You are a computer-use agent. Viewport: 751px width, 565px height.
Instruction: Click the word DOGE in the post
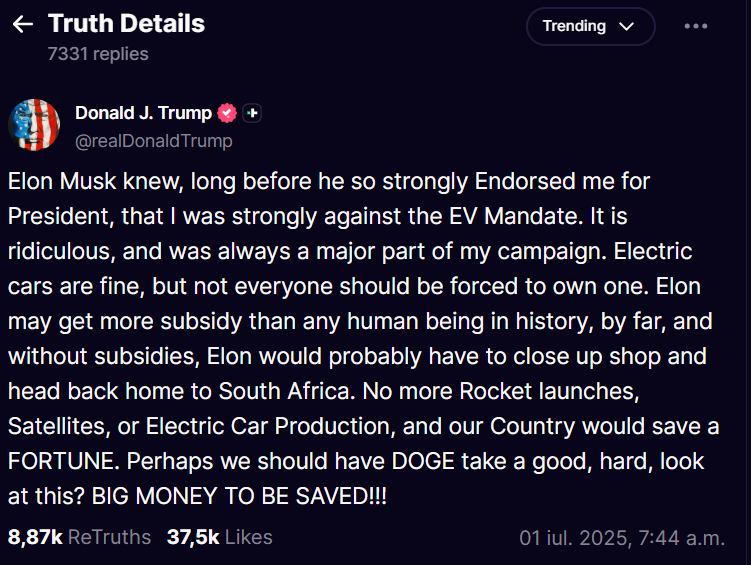[x=423, y=461]
